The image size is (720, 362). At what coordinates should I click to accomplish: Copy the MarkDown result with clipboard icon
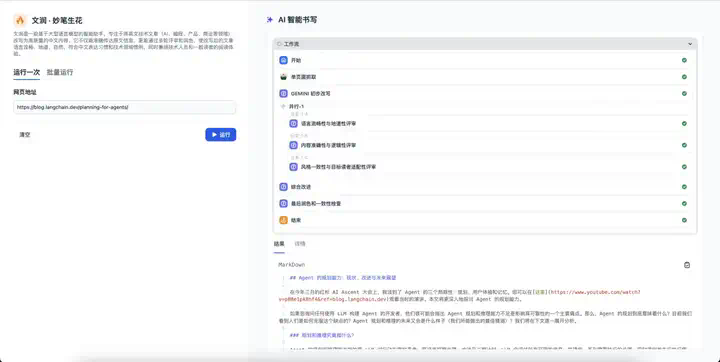point(687,265)
